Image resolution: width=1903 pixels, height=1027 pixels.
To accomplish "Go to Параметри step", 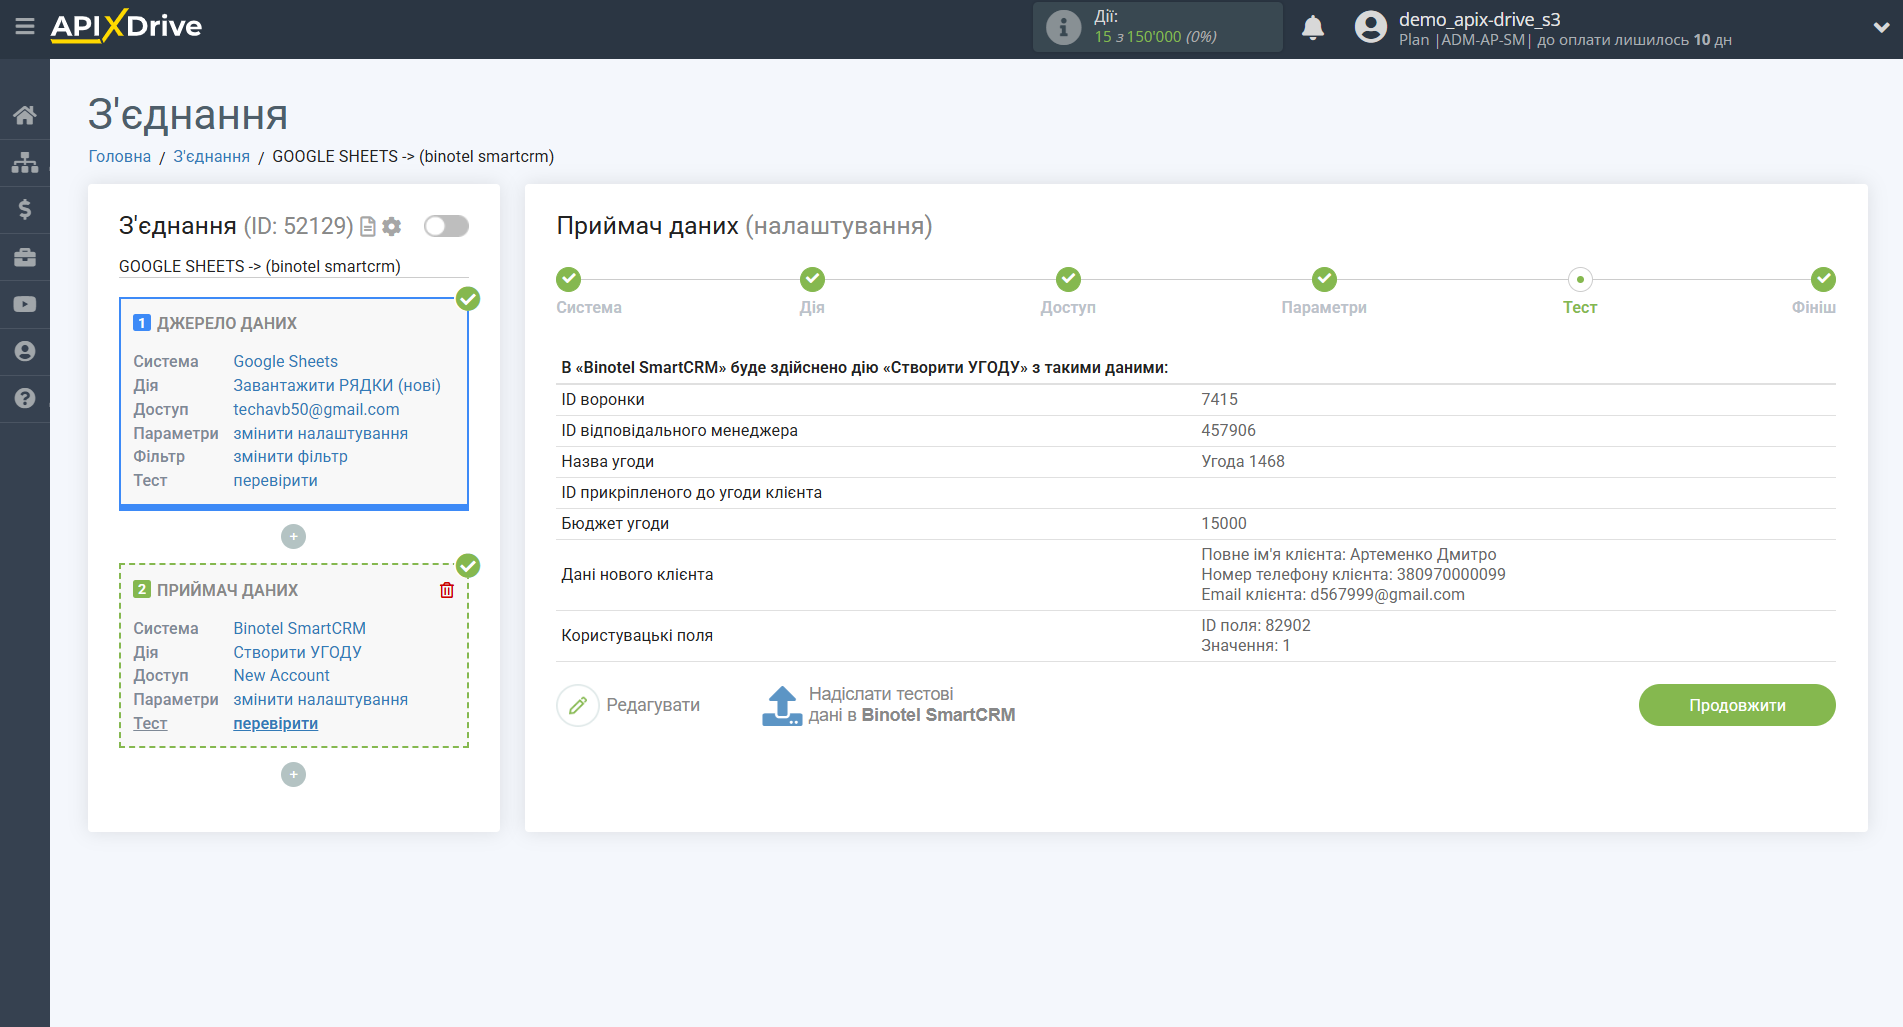I will coord(1324,279).
